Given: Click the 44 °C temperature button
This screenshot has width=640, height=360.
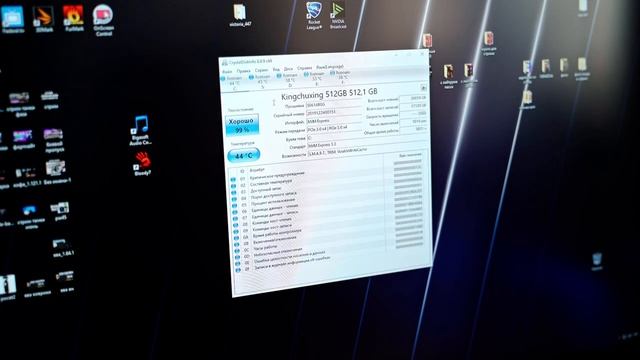Looking at the screenshot, I should pyautogui.click(x=243, y=156).
